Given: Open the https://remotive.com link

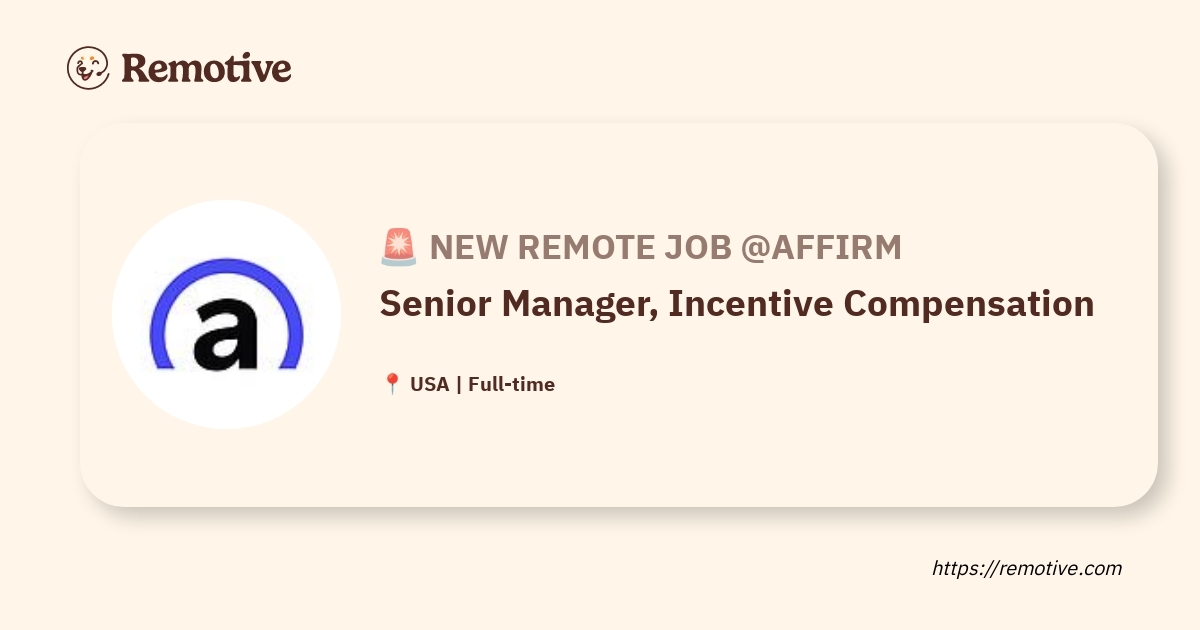Looking at the screenshot, I should (1027, 568).
